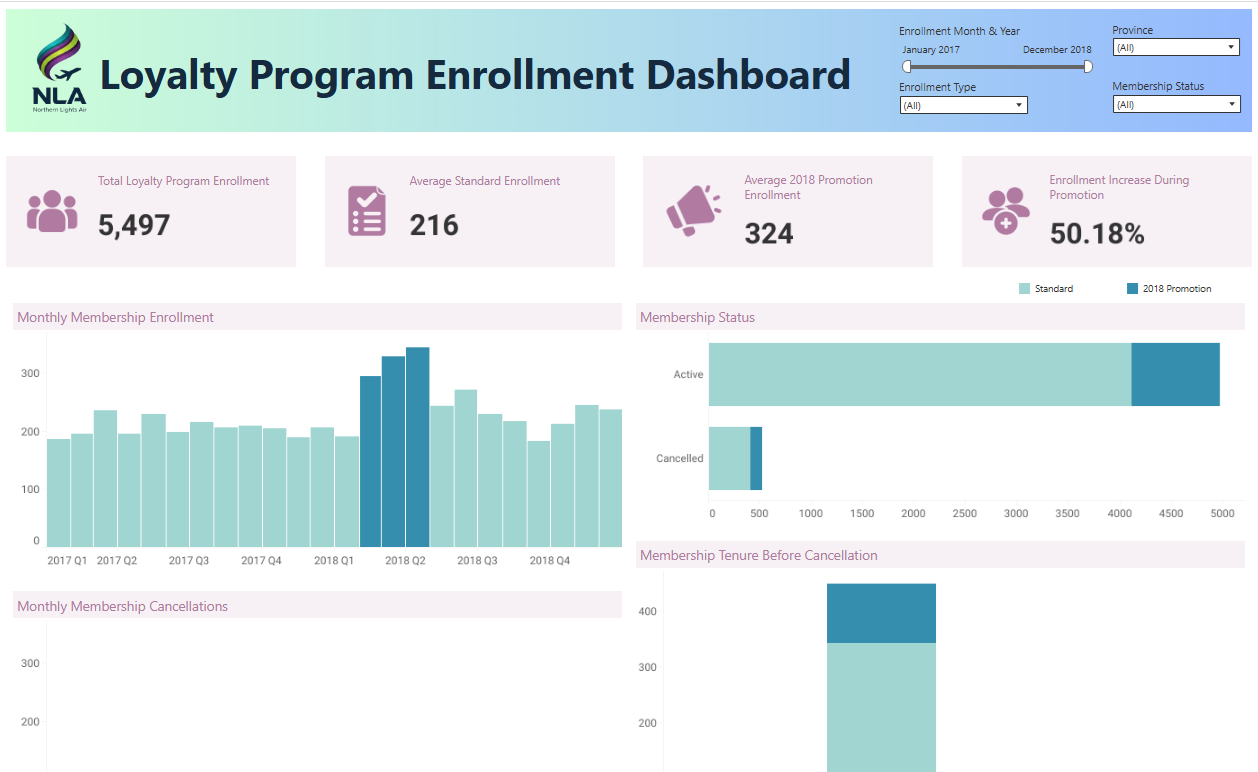The width and height of the screenshot is (1258, 772).
Task: Open the Province filter dropdown
Action: point(1176,47)
